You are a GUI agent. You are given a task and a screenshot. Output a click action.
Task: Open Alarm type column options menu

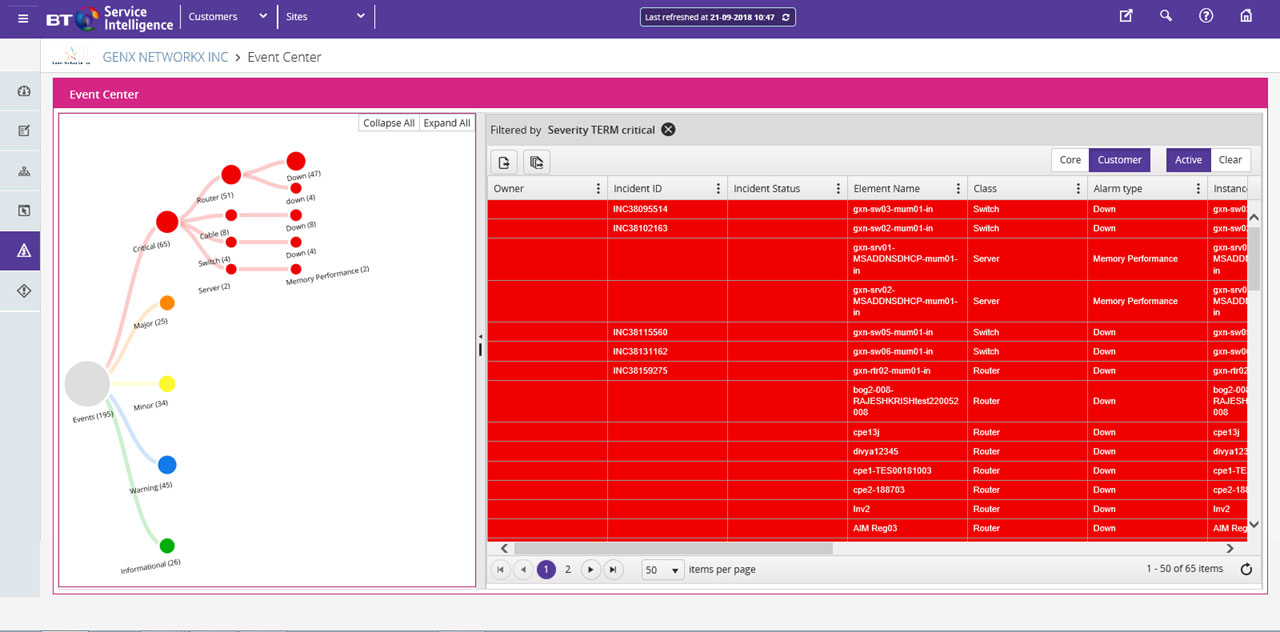pos(1199,188)
